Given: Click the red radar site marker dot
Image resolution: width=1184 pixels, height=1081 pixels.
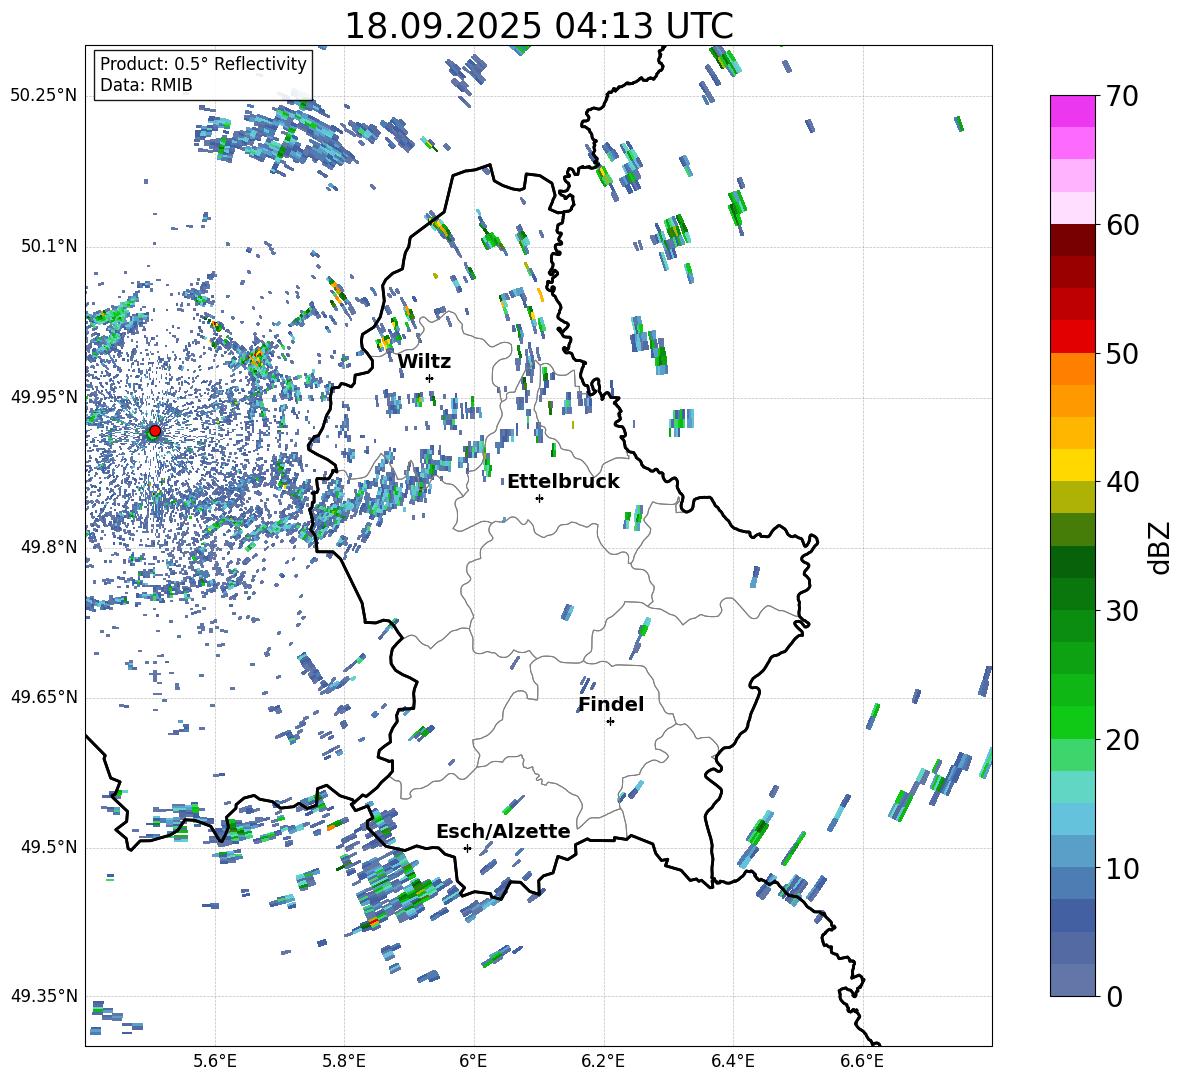Looking at the screenshot, I should pyautogui.click(x=154, y=431).
